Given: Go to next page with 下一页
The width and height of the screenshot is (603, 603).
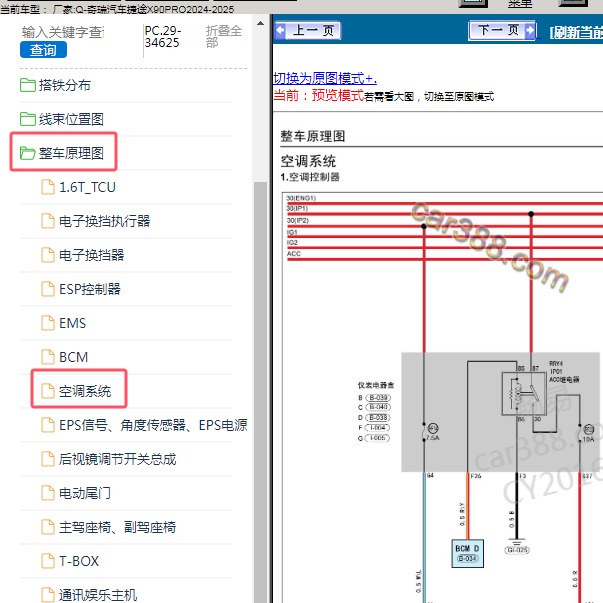Looking at the screenshot, I should [502, 30].
